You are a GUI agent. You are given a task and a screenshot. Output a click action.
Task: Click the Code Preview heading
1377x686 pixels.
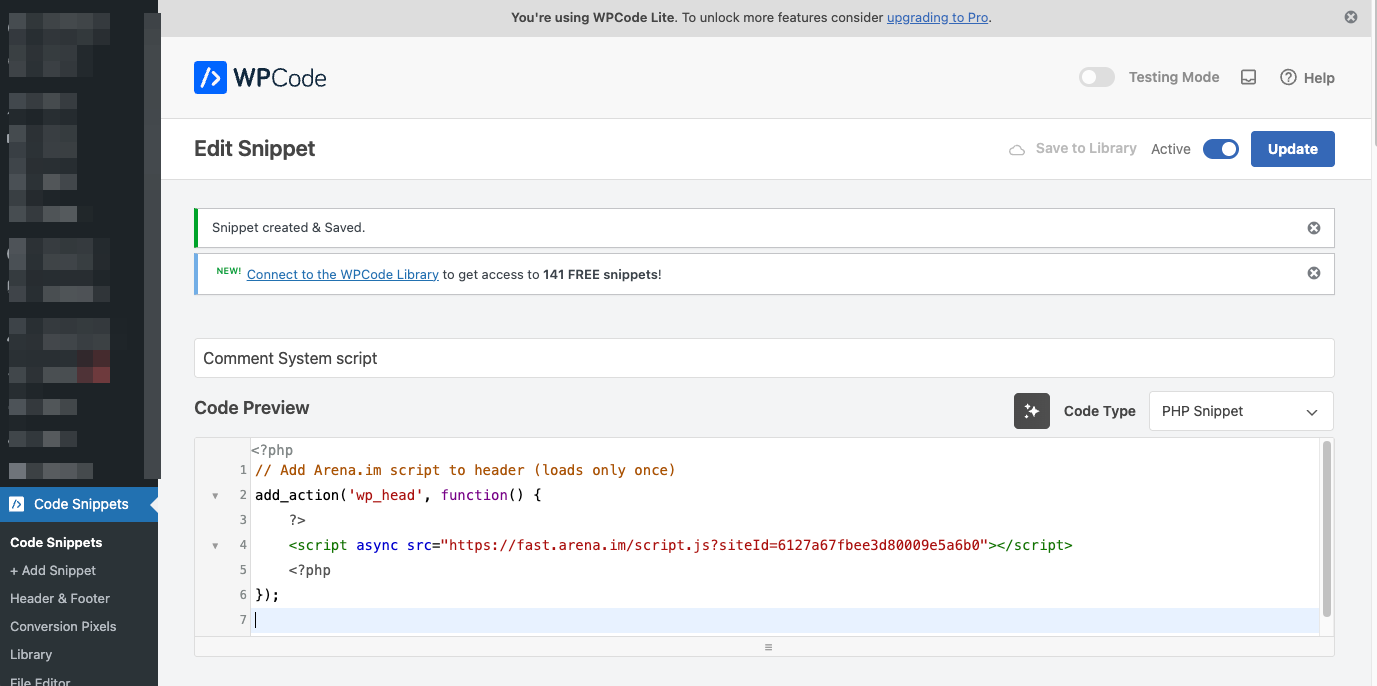[x=252, y=408]
